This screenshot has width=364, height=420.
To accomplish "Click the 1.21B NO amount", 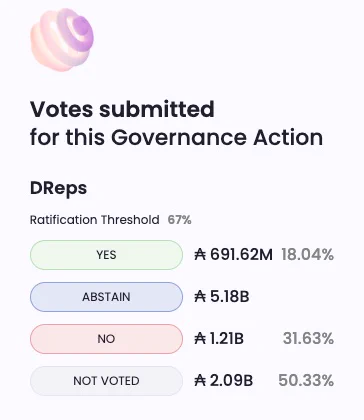I will (x=227, y=339).
